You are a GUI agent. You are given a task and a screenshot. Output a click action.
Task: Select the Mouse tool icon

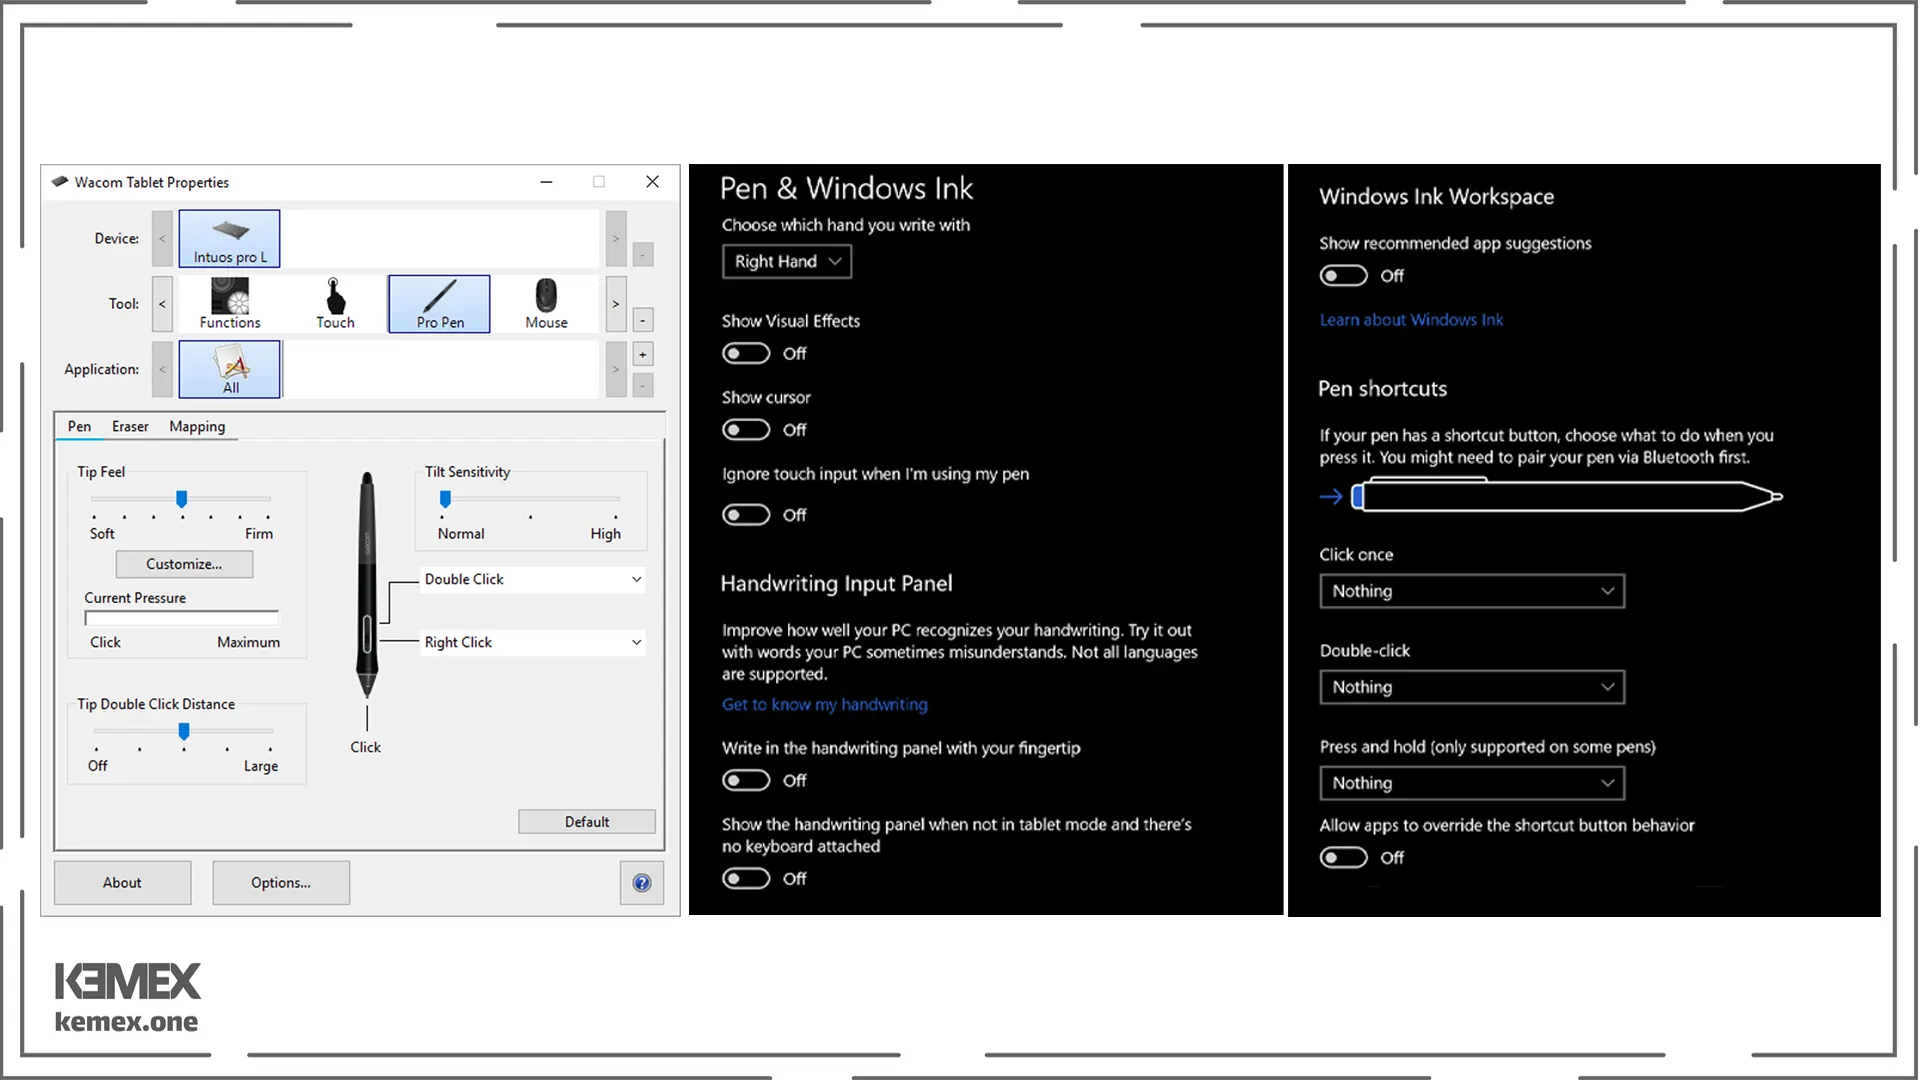click(x=546, y=303)
